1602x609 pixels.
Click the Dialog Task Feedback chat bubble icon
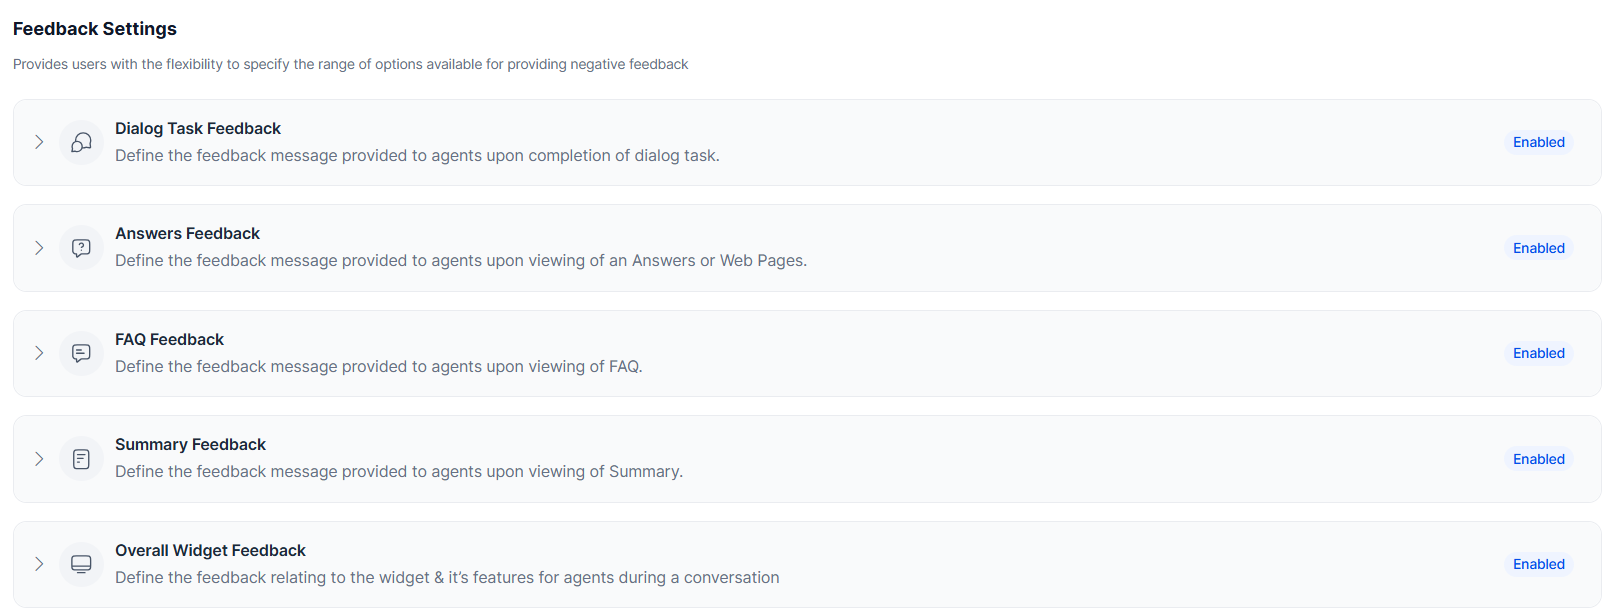tap(82, 142)
